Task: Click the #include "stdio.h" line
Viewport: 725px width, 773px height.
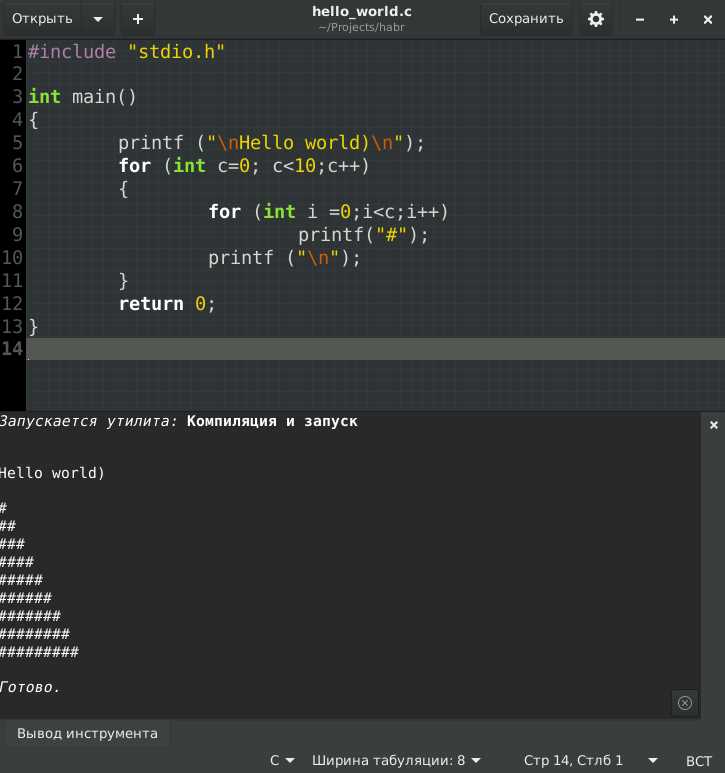Action: coord(126,52)
